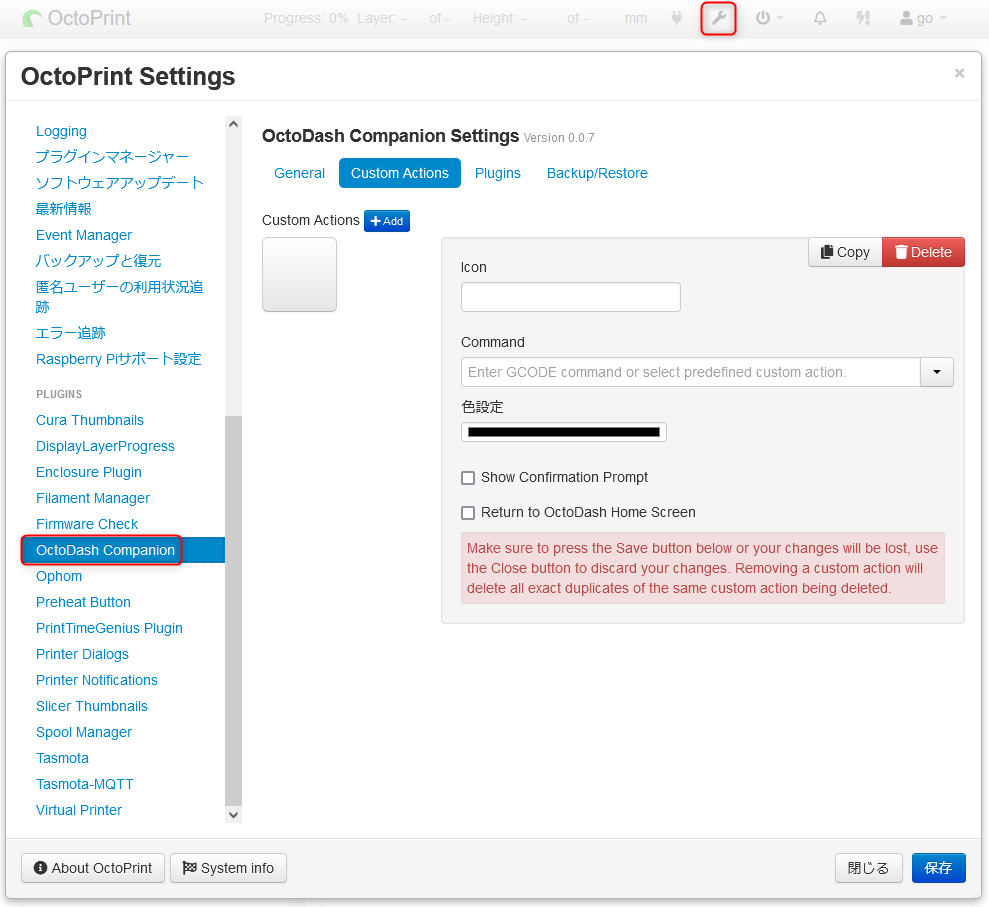Image resolution: width=989 pixels, height=907 pixels.
Task: Open Firmware Check settings
Action: pos(87,524)
